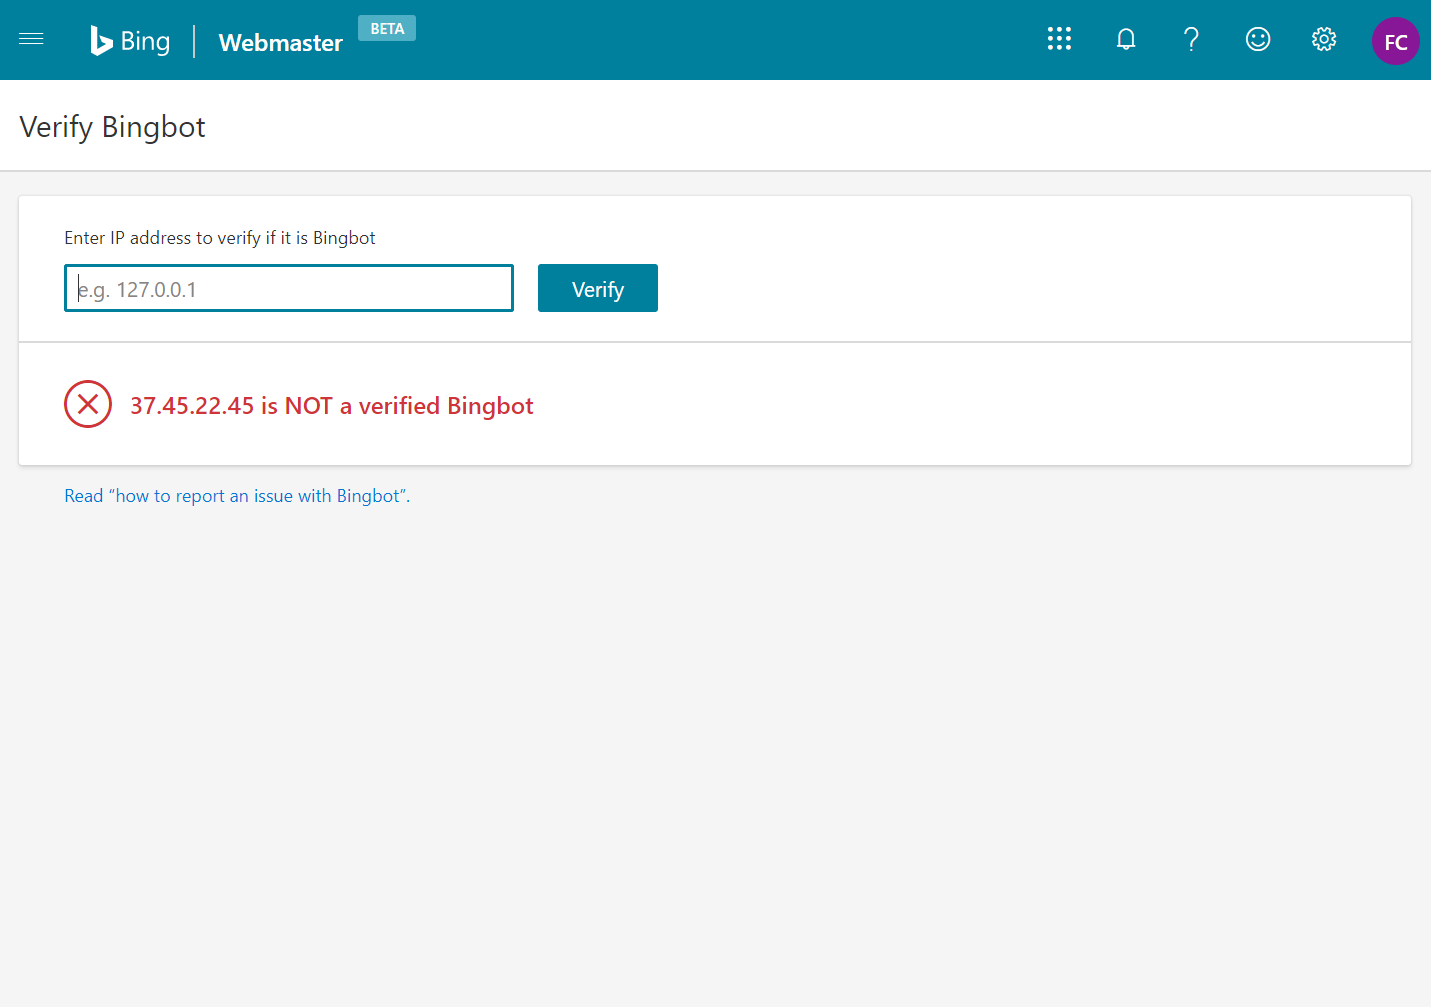The width and height of the screenshot is (1431, 1007).
Task: Click the "Enter IP address" label
Action: (x=220, y=237)
